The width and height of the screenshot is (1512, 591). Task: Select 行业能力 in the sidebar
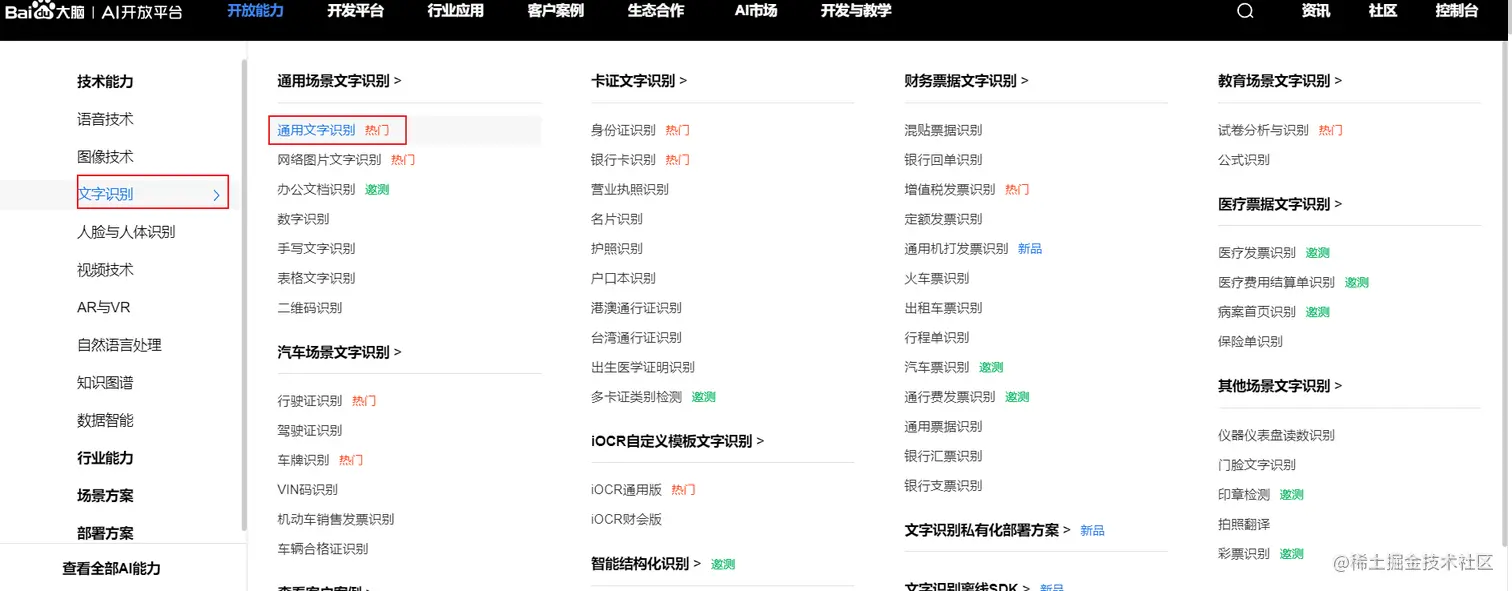coord(105,458)
